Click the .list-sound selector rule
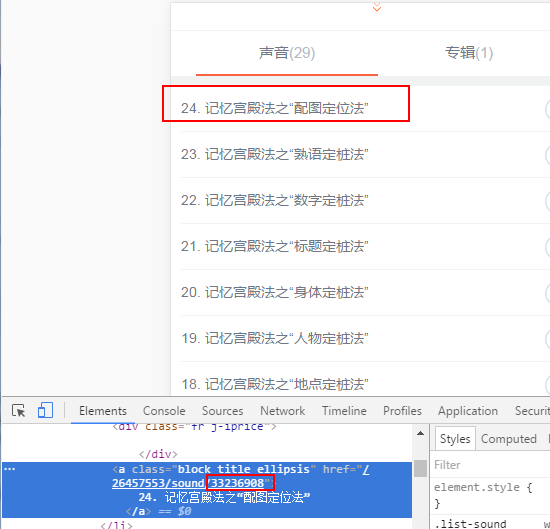550x529 pixels. tap(470, 524)
